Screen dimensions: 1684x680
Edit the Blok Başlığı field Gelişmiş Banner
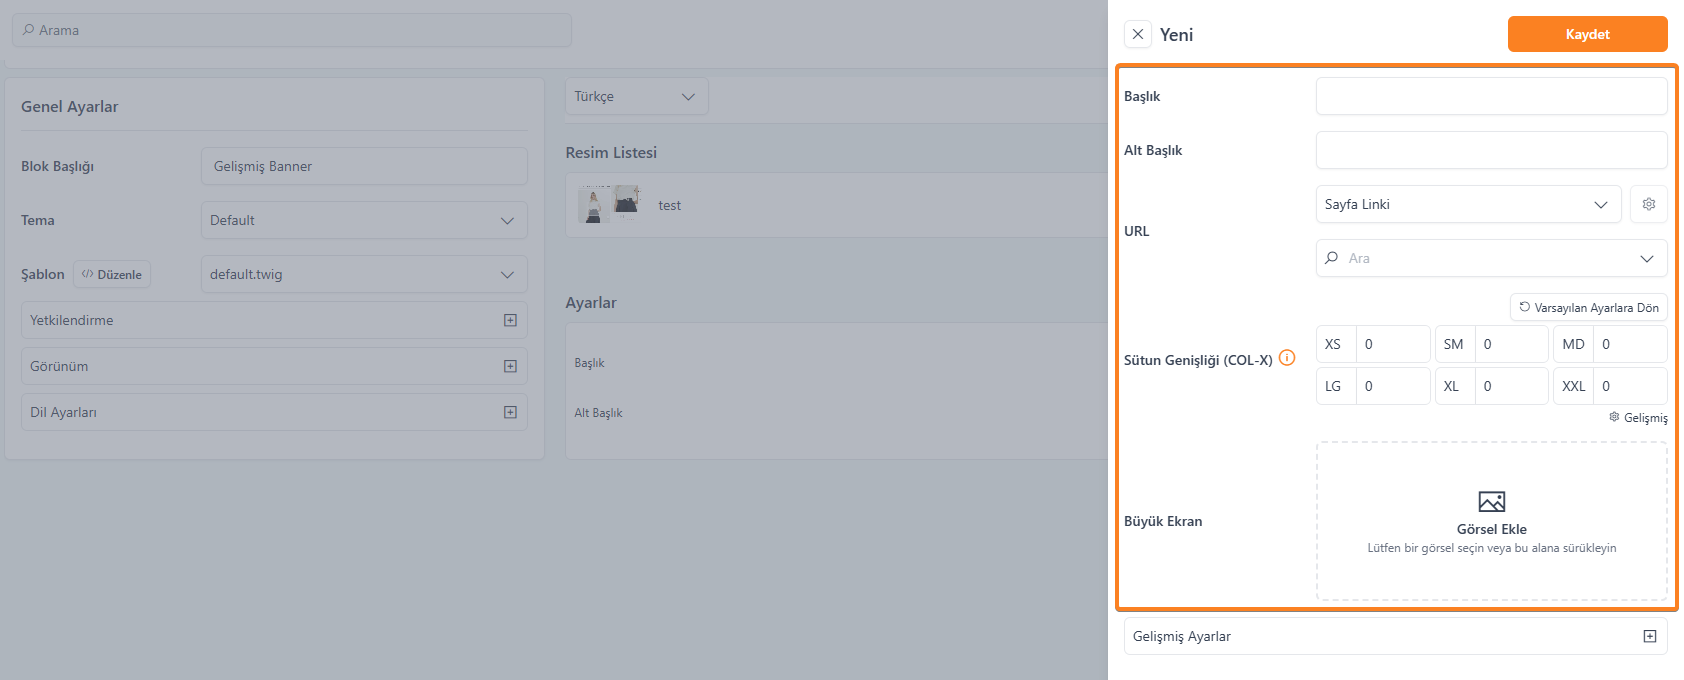[364, 166]
